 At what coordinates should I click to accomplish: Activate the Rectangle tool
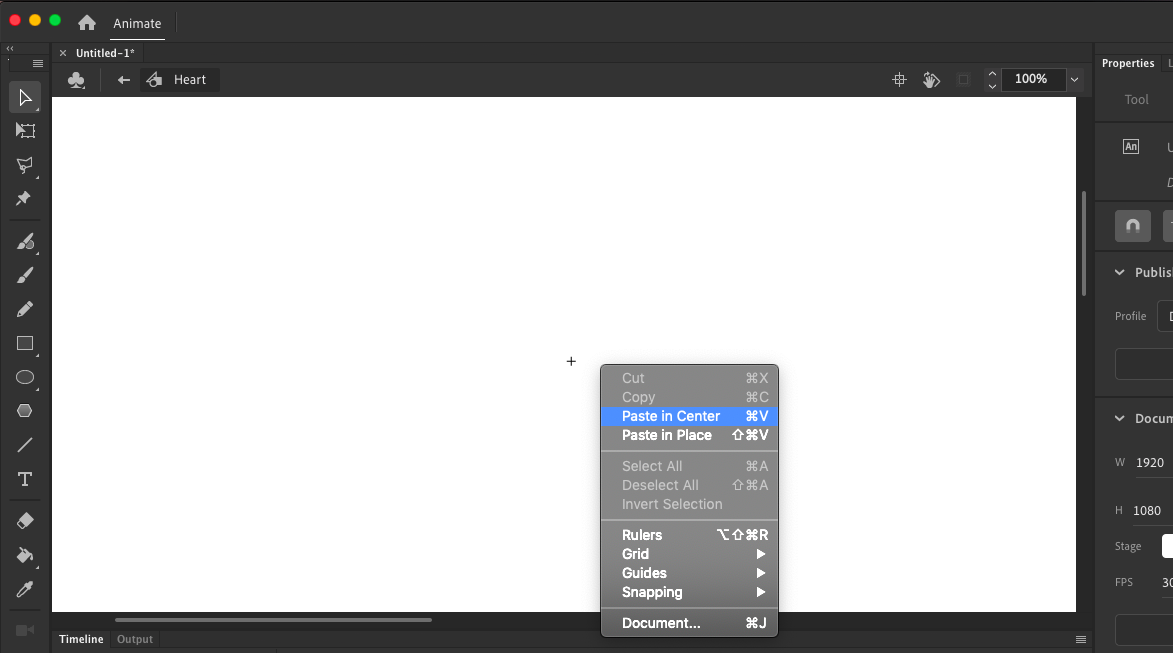coord(25,343)
